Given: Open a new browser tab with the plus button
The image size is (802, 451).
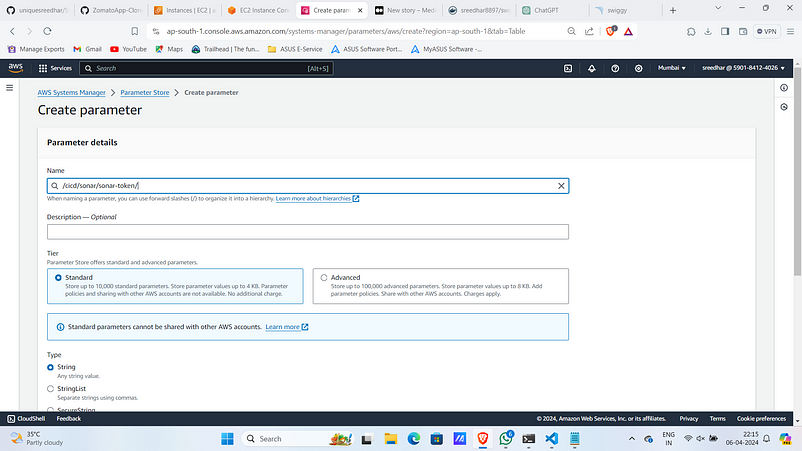Looking at the screenshot, I should click(673, 10).
